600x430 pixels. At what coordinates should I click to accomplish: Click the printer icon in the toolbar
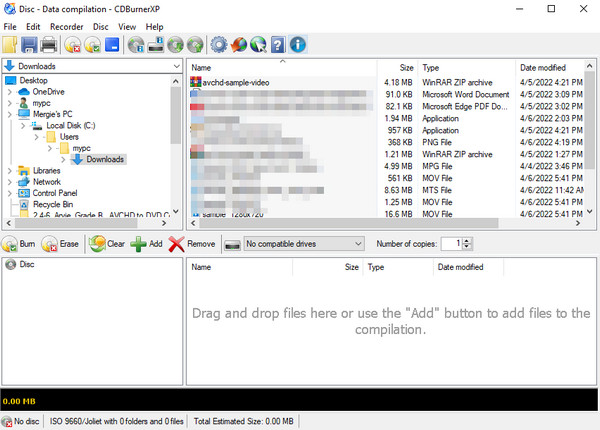tap(49, 45)
